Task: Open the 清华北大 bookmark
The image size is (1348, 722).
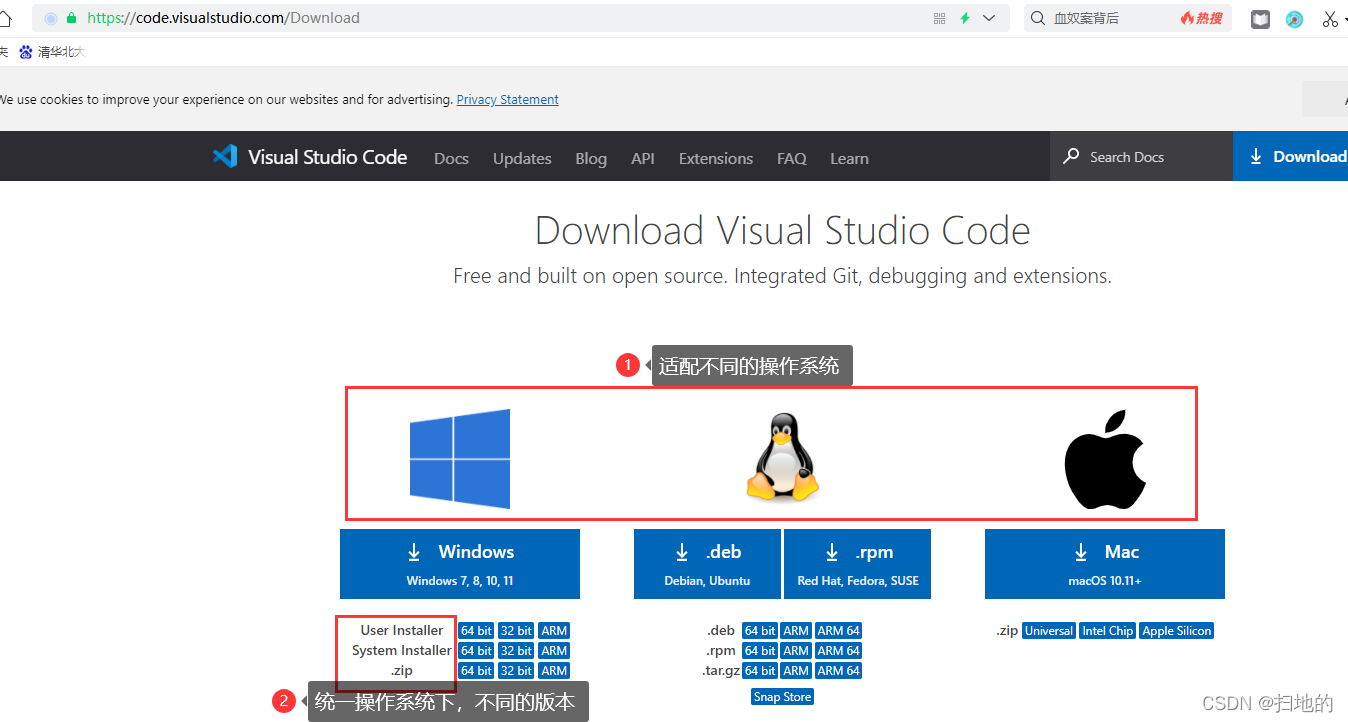Action: point(51,52)
